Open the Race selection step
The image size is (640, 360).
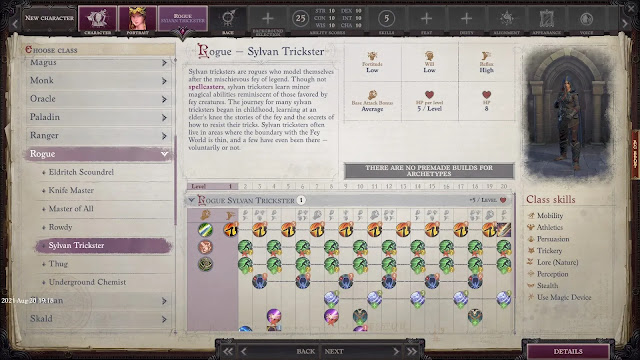(x=228, y=19)
